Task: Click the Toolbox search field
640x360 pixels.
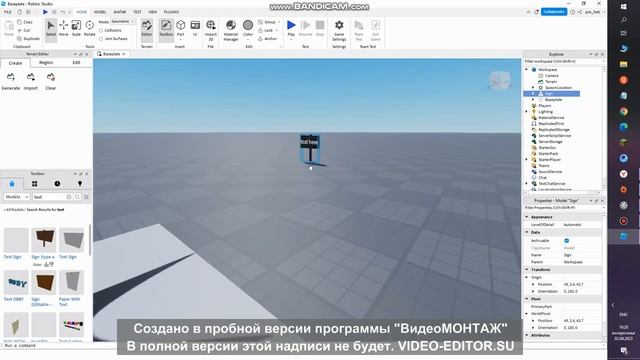Action: click(50, 197)
